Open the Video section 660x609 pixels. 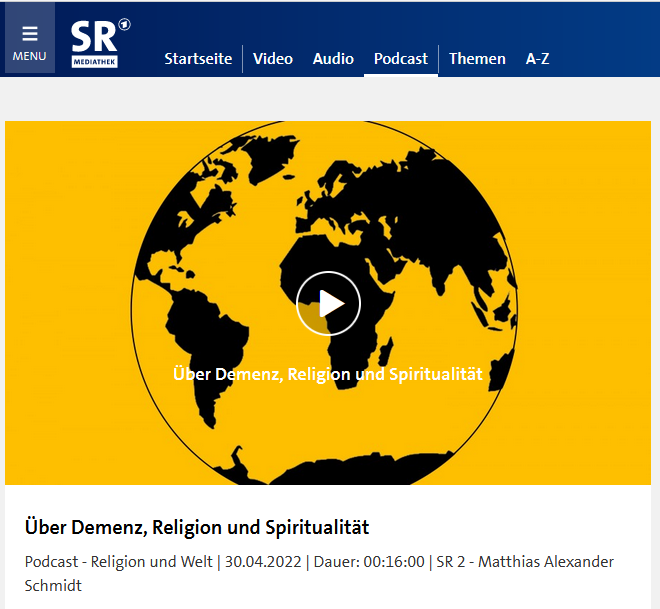[272, 58]
